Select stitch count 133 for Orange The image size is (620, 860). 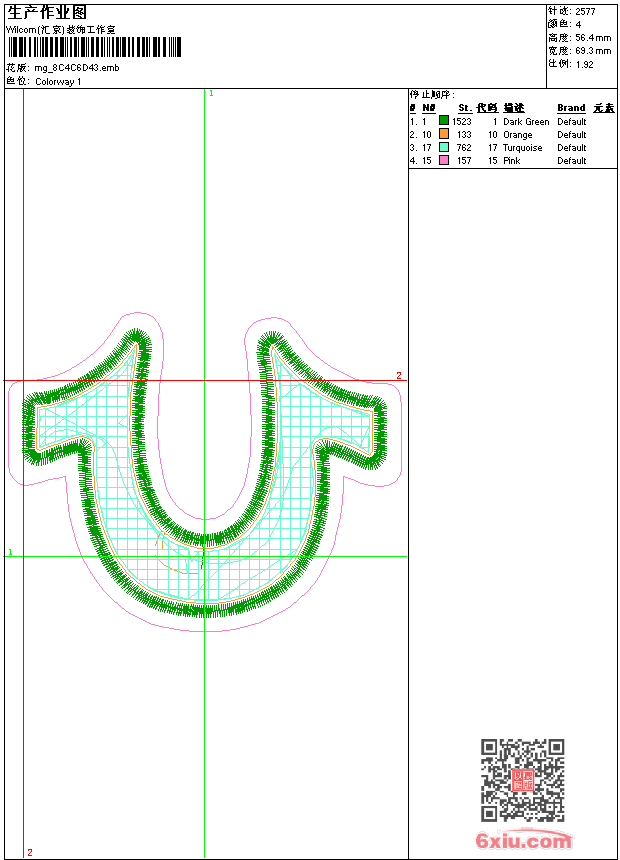coord(464,134)
